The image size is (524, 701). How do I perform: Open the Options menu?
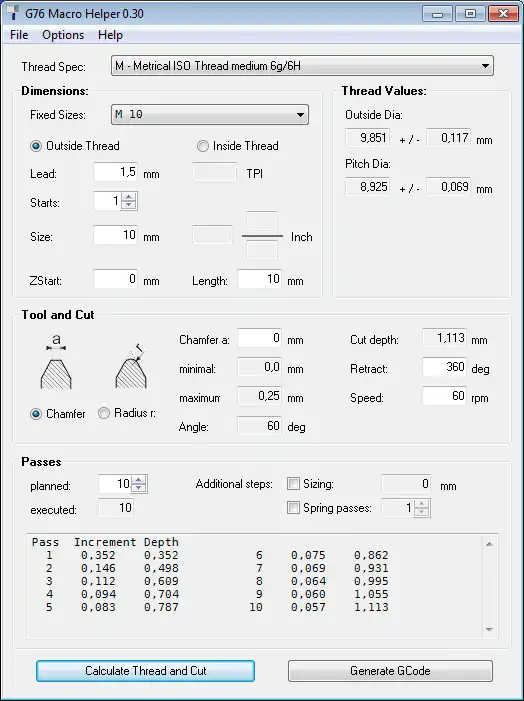(63, 35)
